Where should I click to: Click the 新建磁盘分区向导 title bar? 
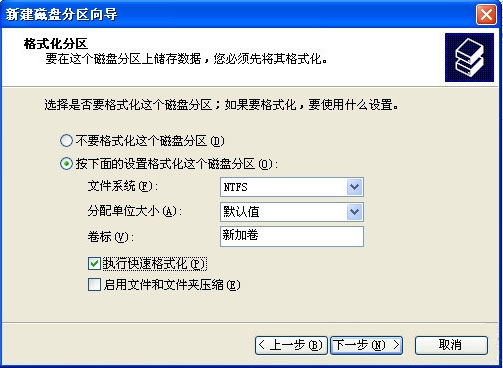click(x=238, y=15)
